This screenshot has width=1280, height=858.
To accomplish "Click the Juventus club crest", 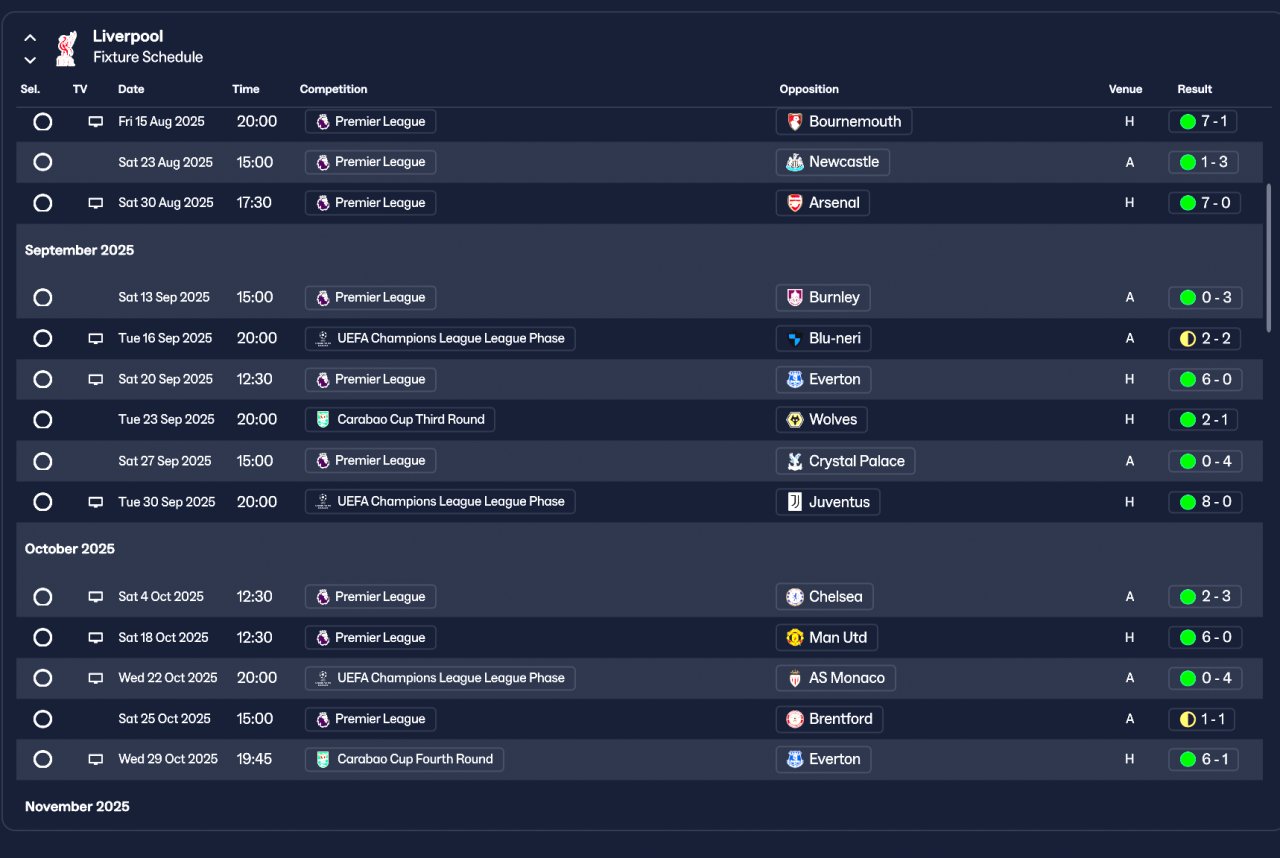I will [795, 502].
